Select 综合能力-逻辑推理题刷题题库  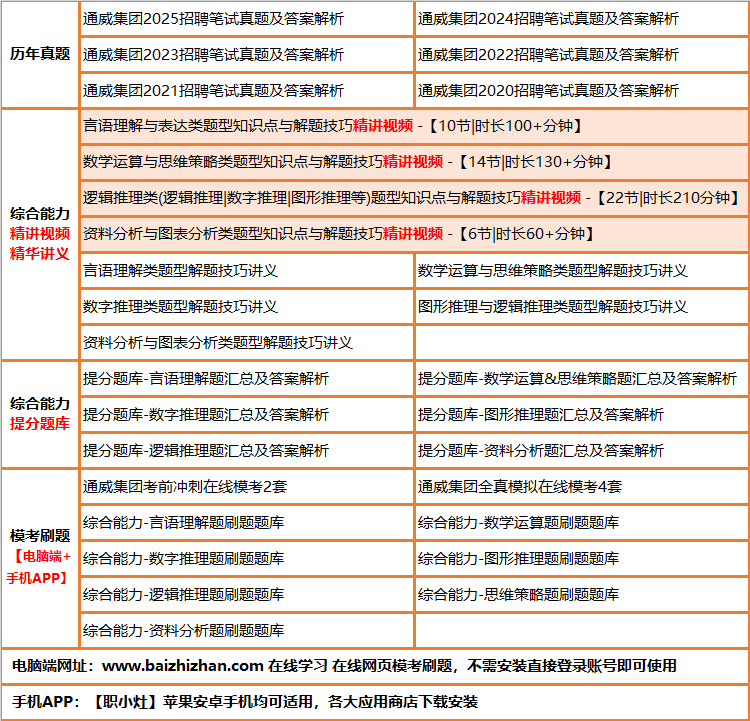[x=247, y=595]
